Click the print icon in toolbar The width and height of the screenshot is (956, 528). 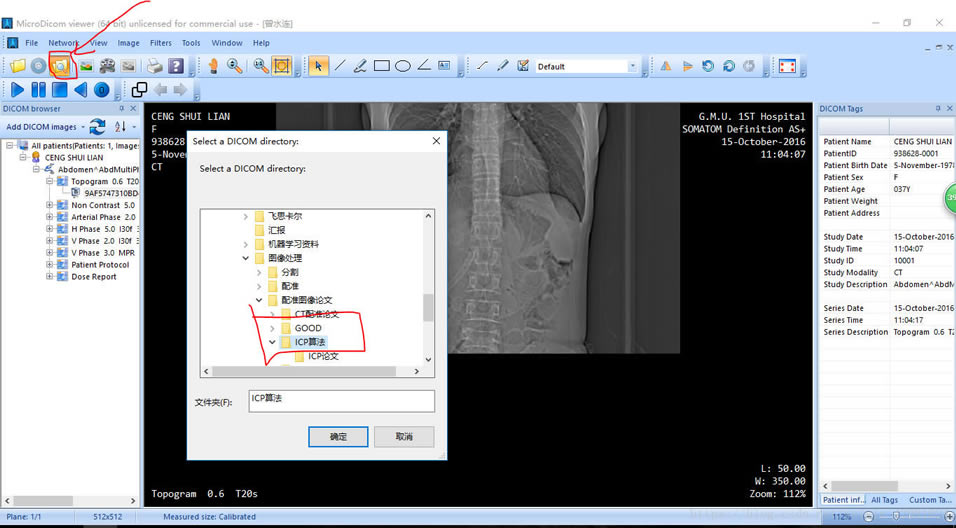(154, 66)
